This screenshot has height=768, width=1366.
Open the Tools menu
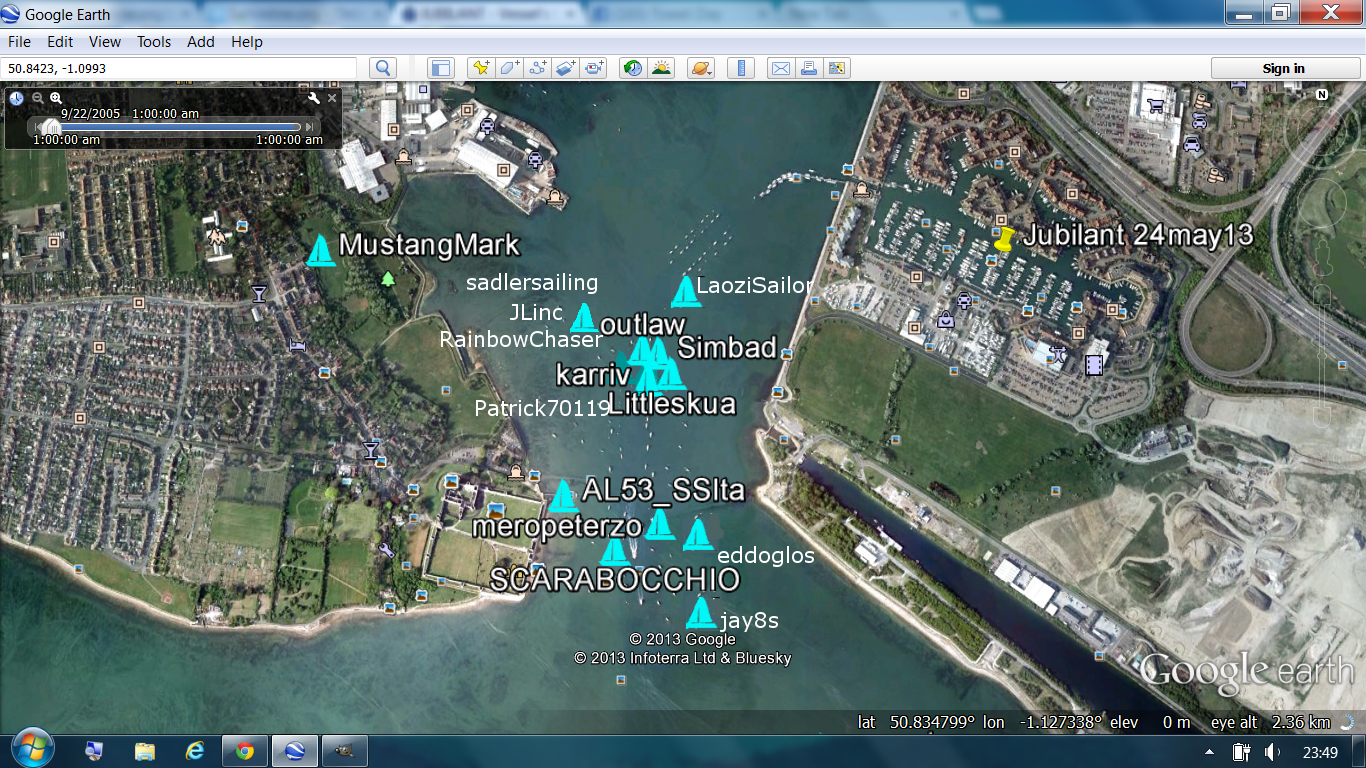(154, 42)
